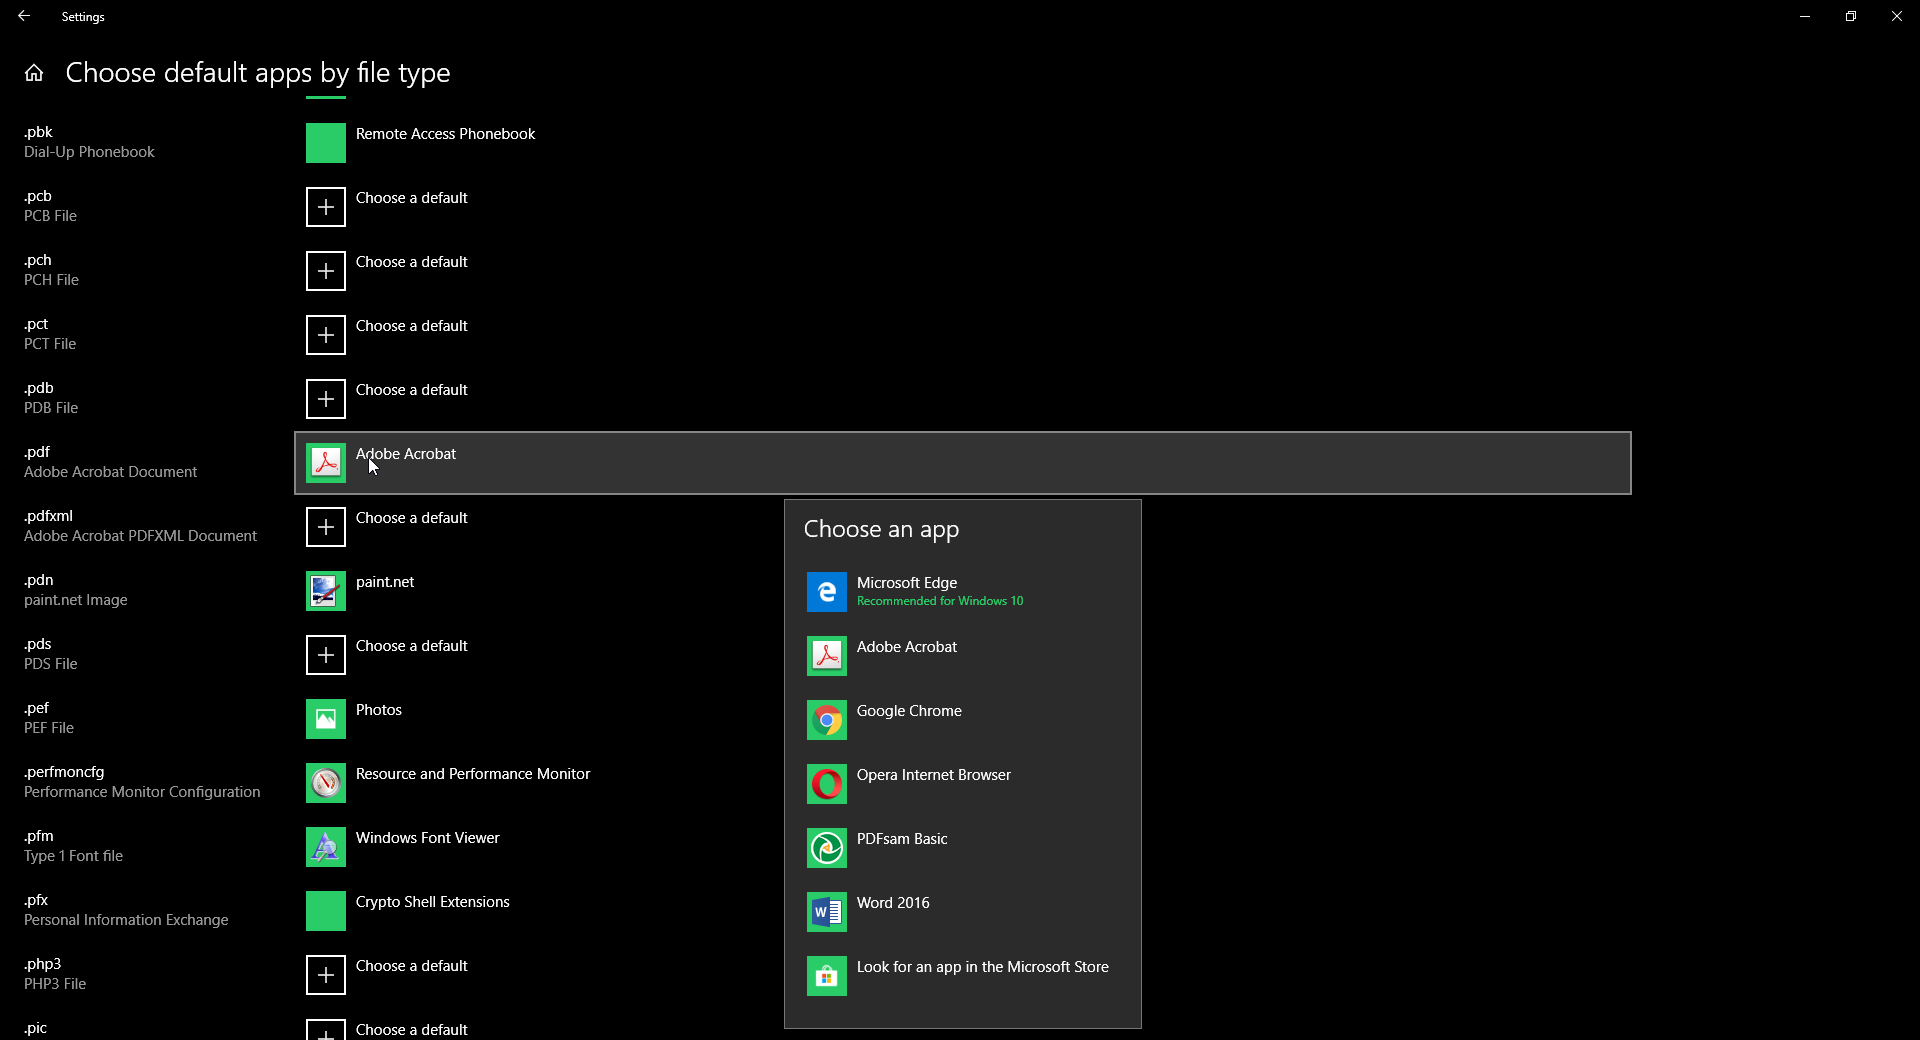Click 'Recommended for Windows 10' text
Screen dimensions: 1920x1040
pos(939,601)
